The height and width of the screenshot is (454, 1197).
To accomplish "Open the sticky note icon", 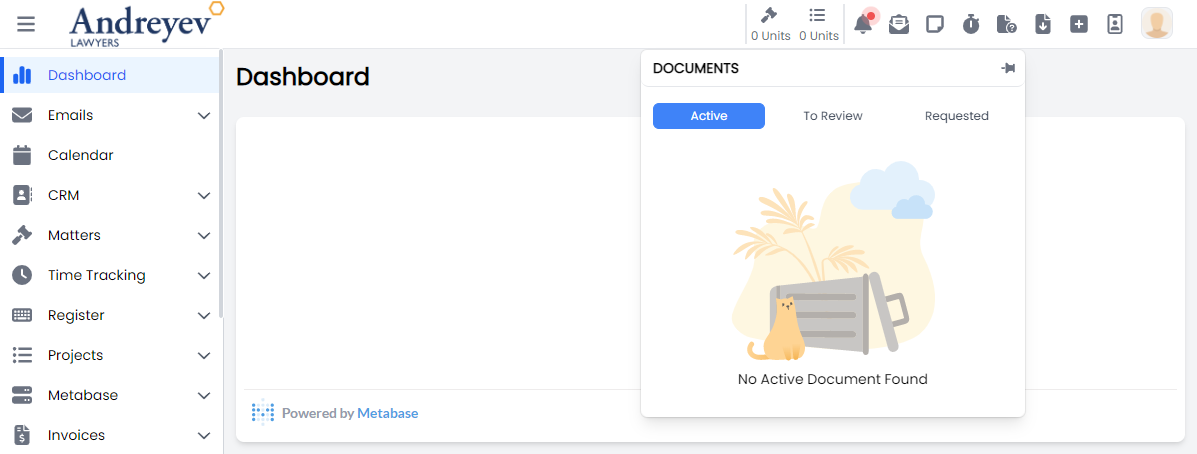I will click(x=935, y=24).
